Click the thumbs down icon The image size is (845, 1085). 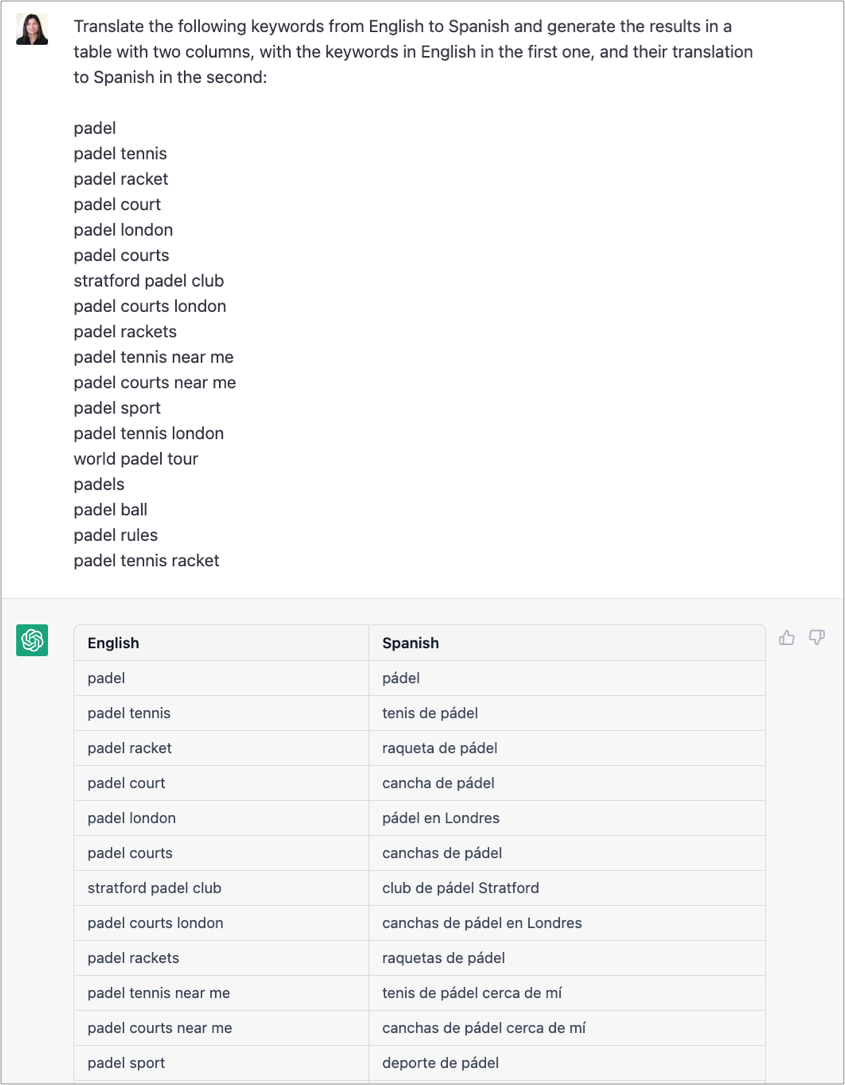817,638
